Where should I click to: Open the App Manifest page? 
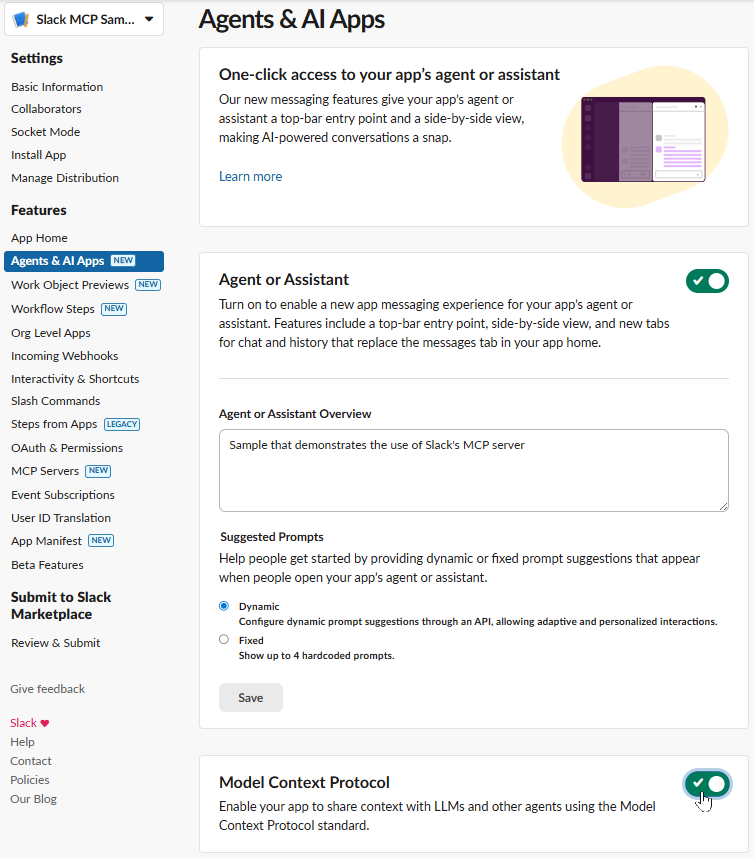click(x=47, y=541)
